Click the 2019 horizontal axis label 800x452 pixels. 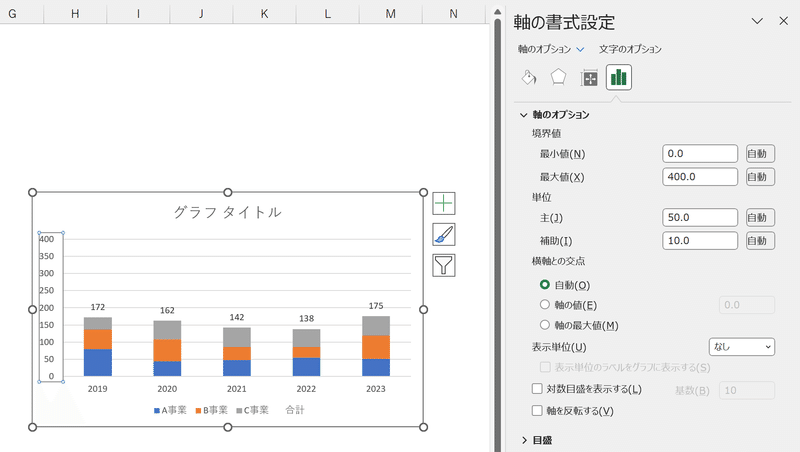point(97,389)
